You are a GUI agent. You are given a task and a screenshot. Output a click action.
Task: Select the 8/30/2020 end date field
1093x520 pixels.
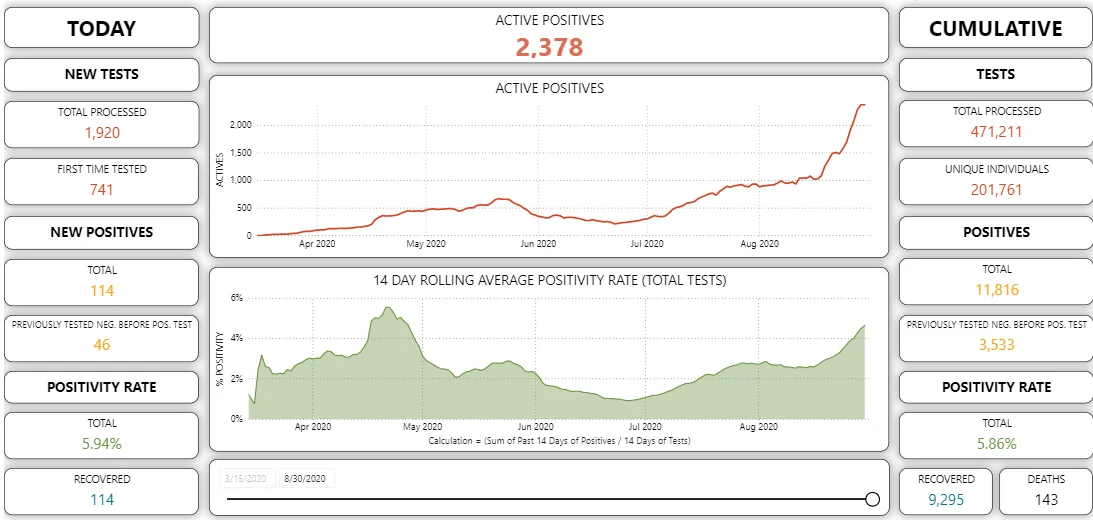(307, 479)
